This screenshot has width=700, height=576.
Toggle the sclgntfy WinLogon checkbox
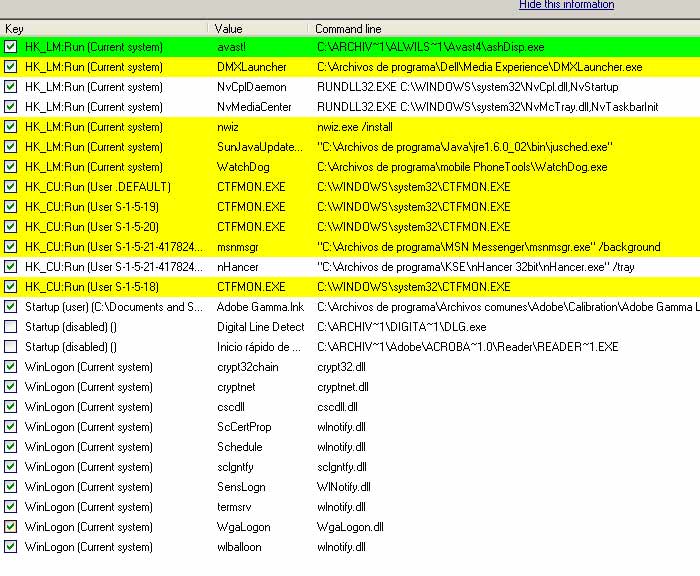coord(10,467)
